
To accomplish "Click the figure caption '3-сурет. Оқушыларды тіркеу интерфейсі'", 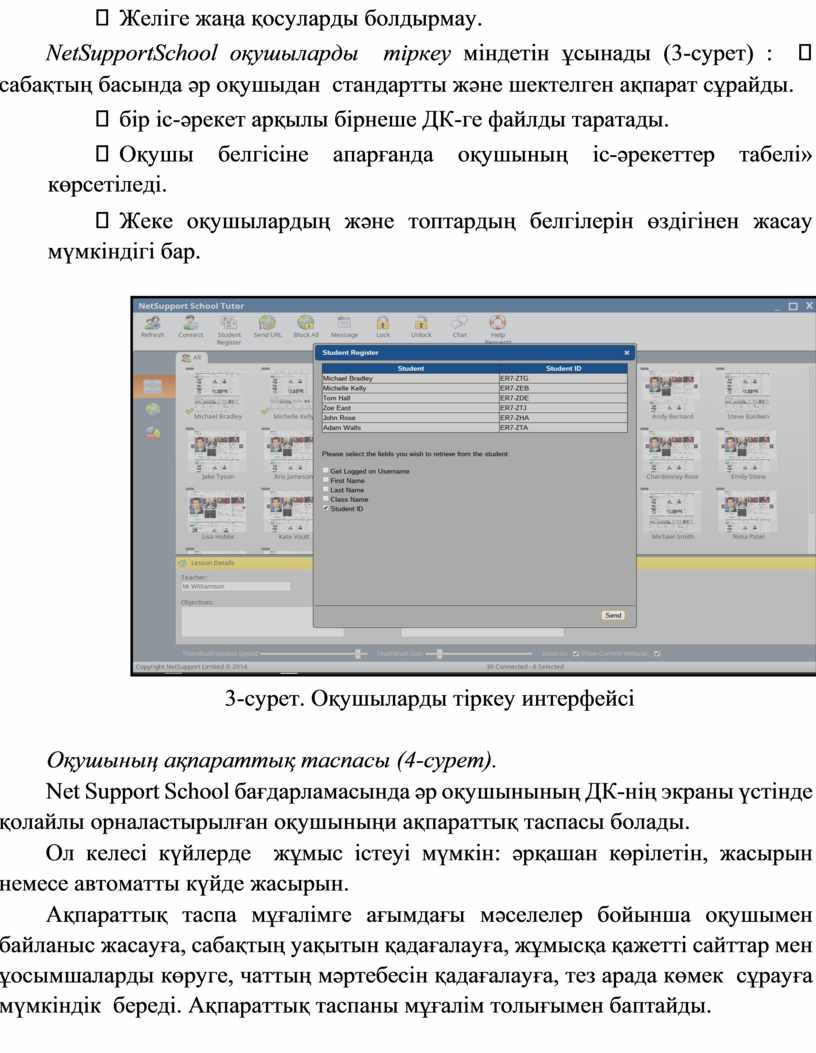I will [x=429, y=699].
